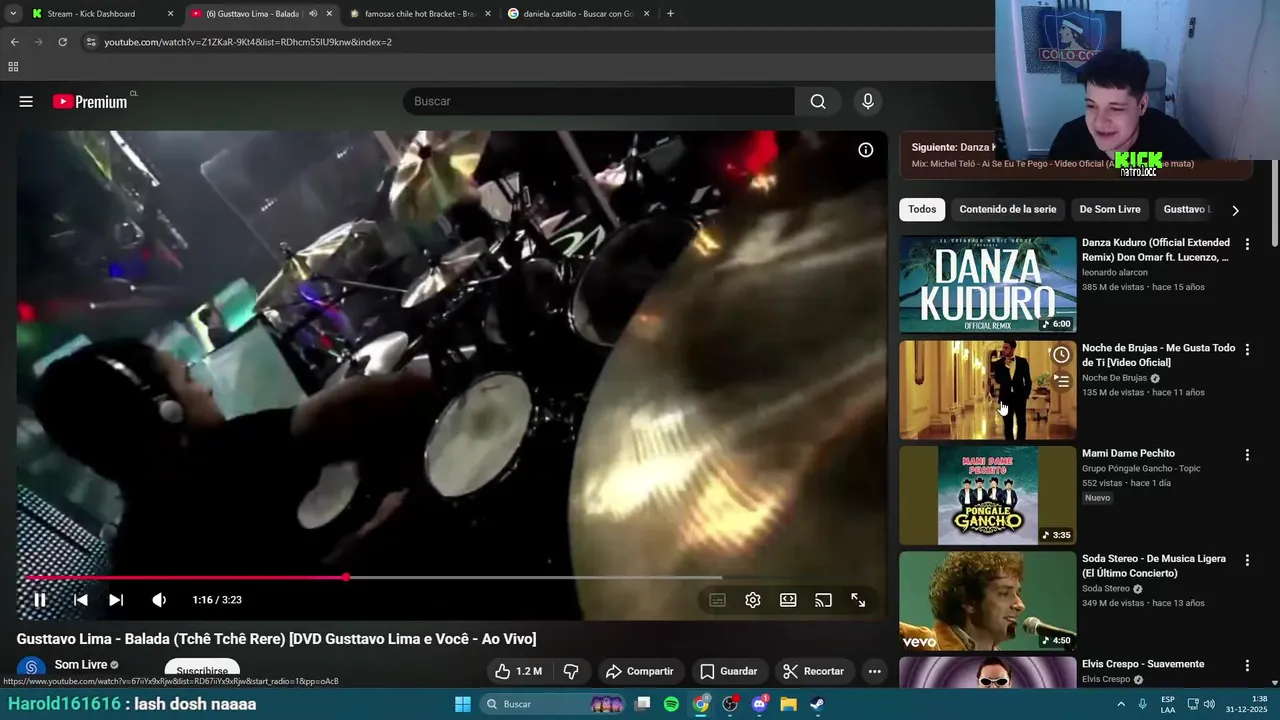Open the apps grid in bookmarks bar
This screenshot has height=720, width=1280.
[13, 67]
